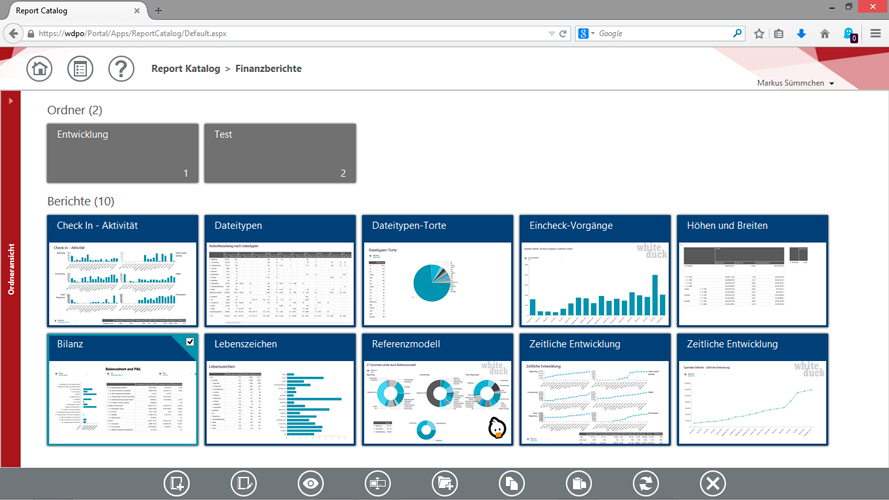Click the paste clipboard icon in bottom bar

click(x=578, y=483)
